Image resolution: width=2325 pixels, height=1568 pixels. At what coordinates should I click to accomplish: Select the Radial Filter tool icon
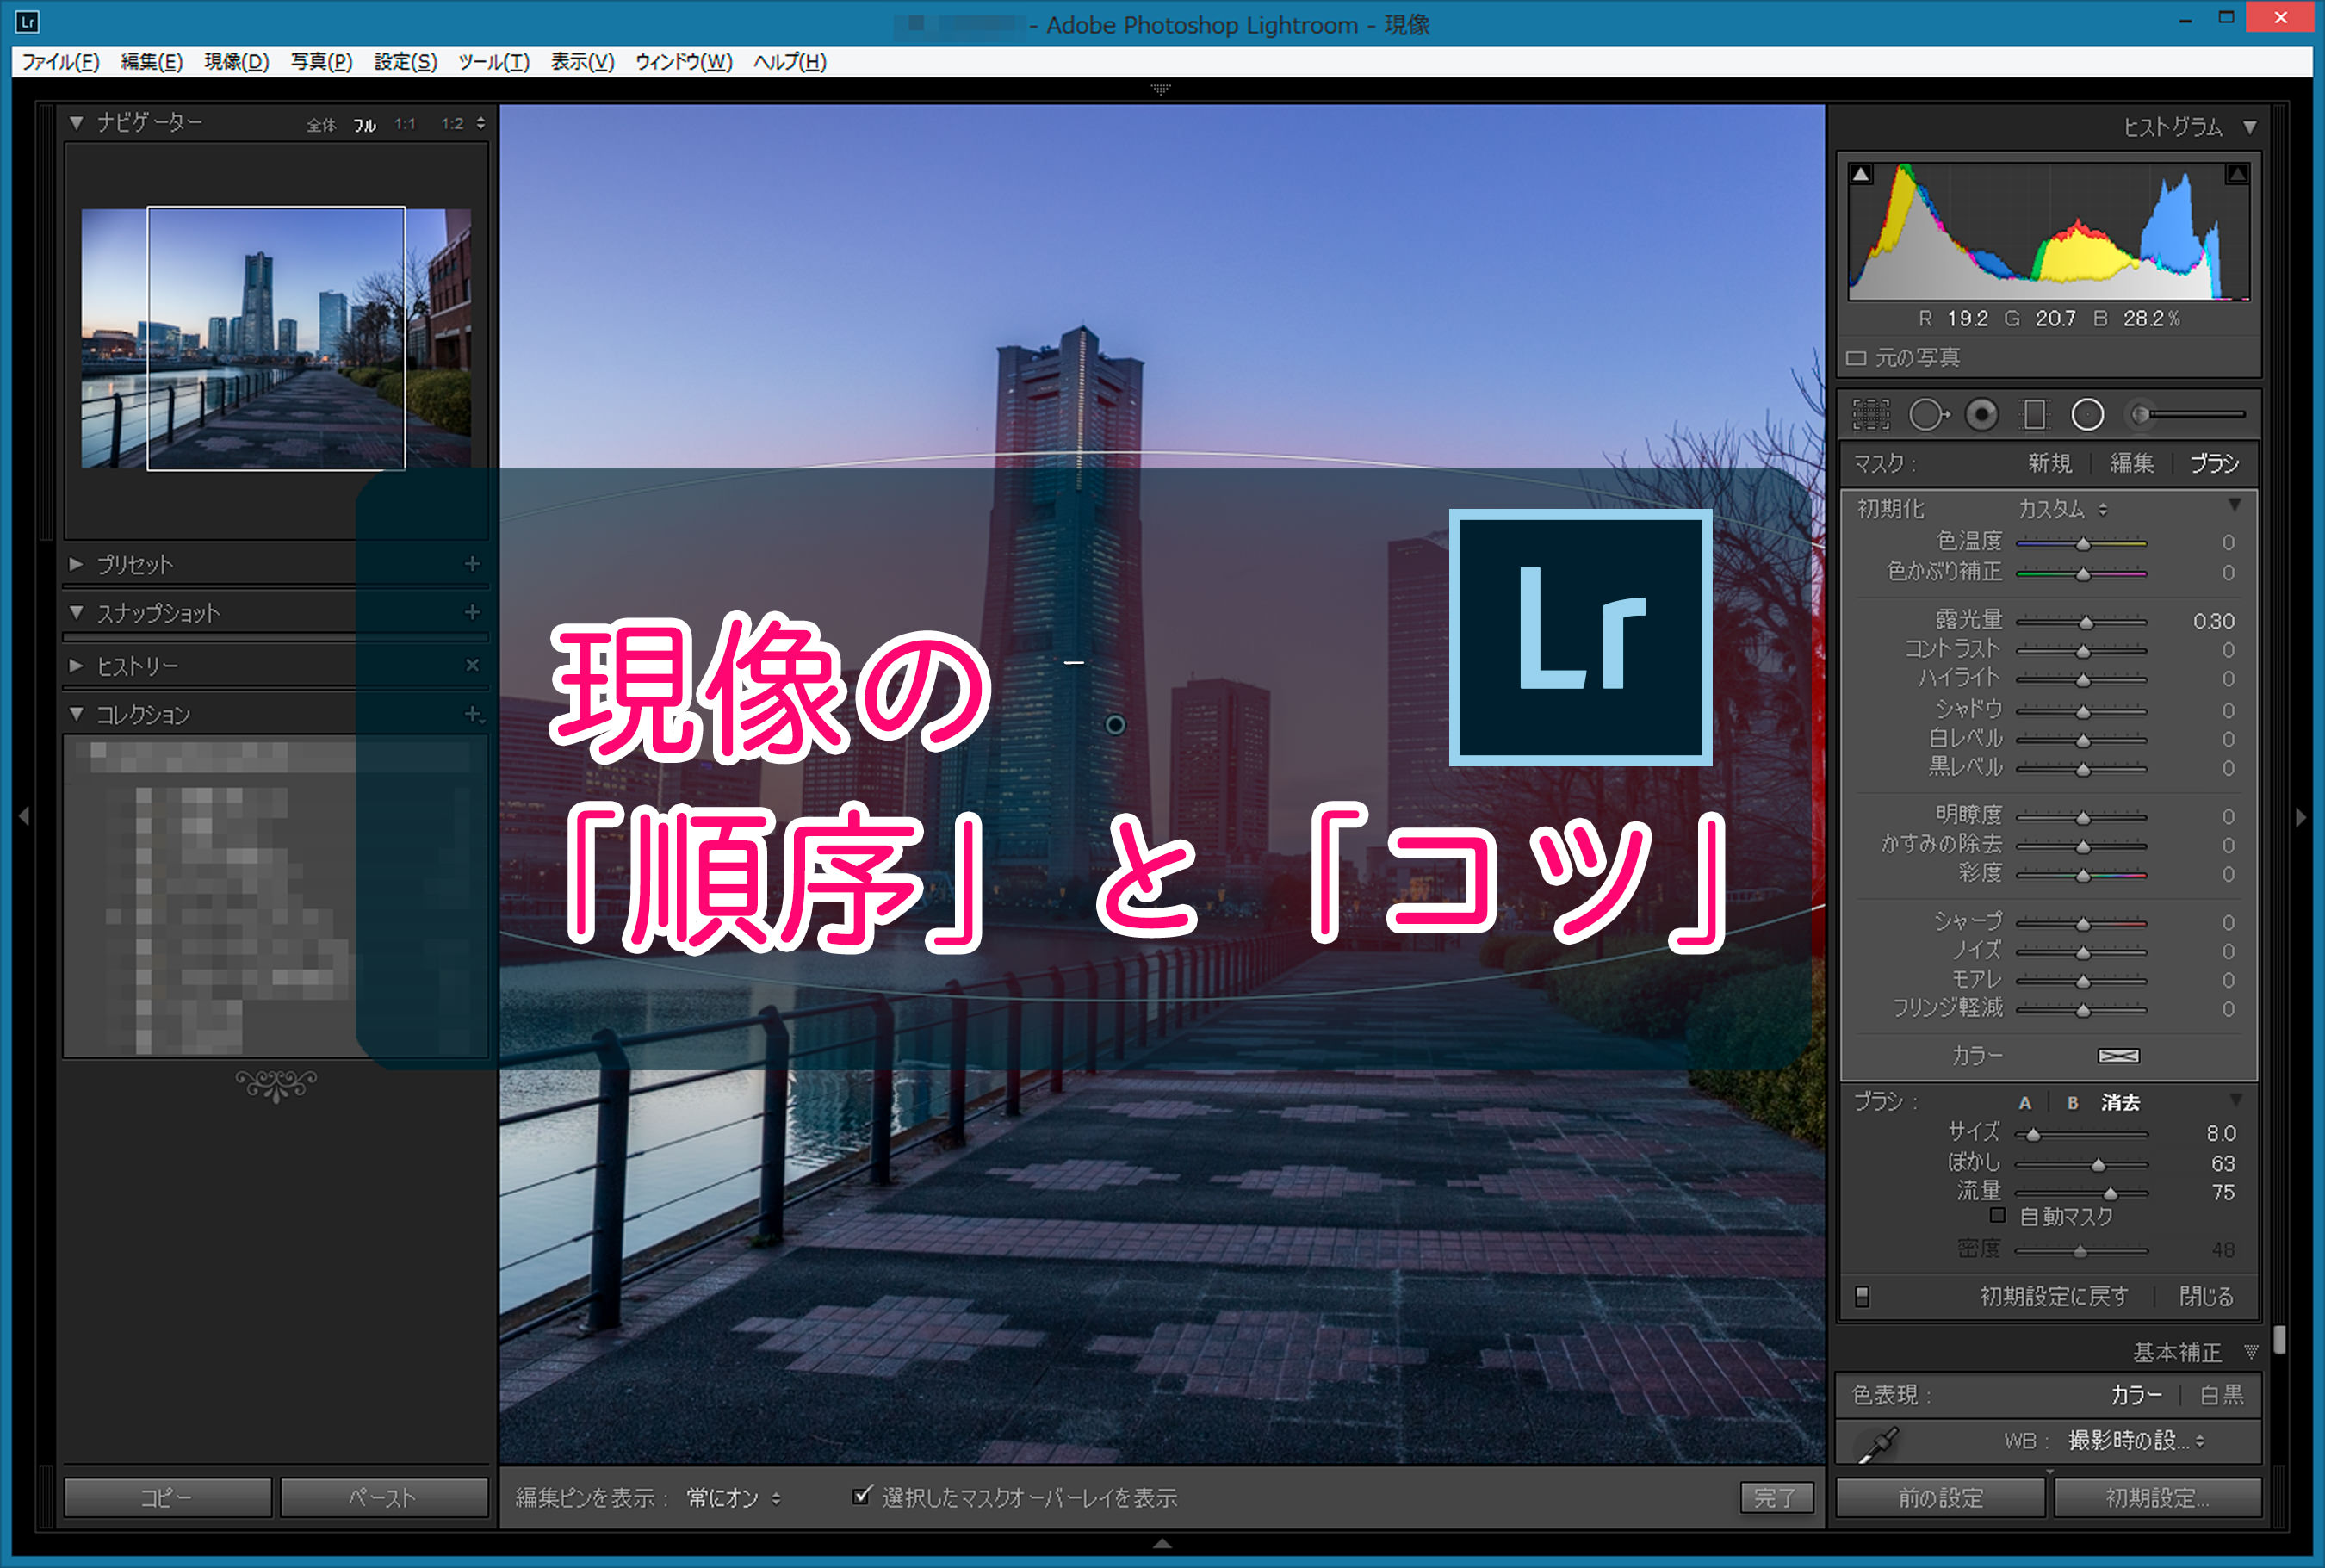(2087, 414)
